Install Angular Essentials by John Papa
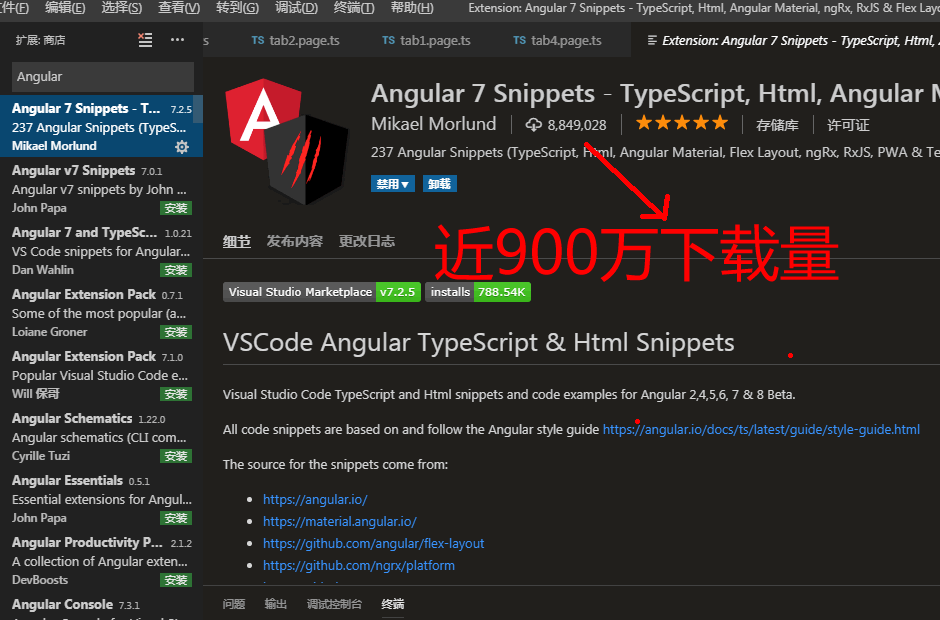The image size is (940, 620). point(176,518)
